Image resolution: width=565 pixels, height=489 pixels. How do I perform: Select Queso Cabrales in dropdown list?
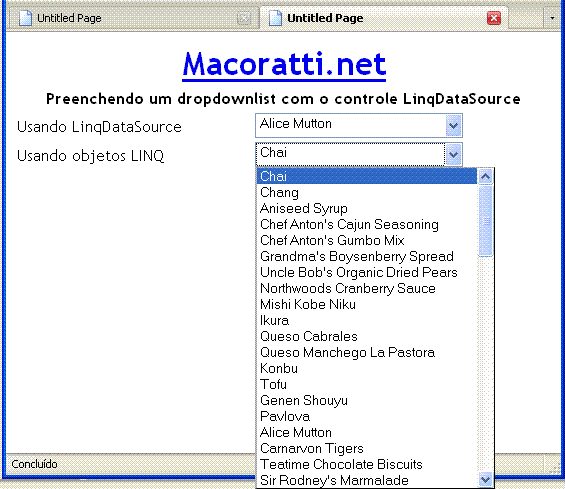click(x=367, y=337)
